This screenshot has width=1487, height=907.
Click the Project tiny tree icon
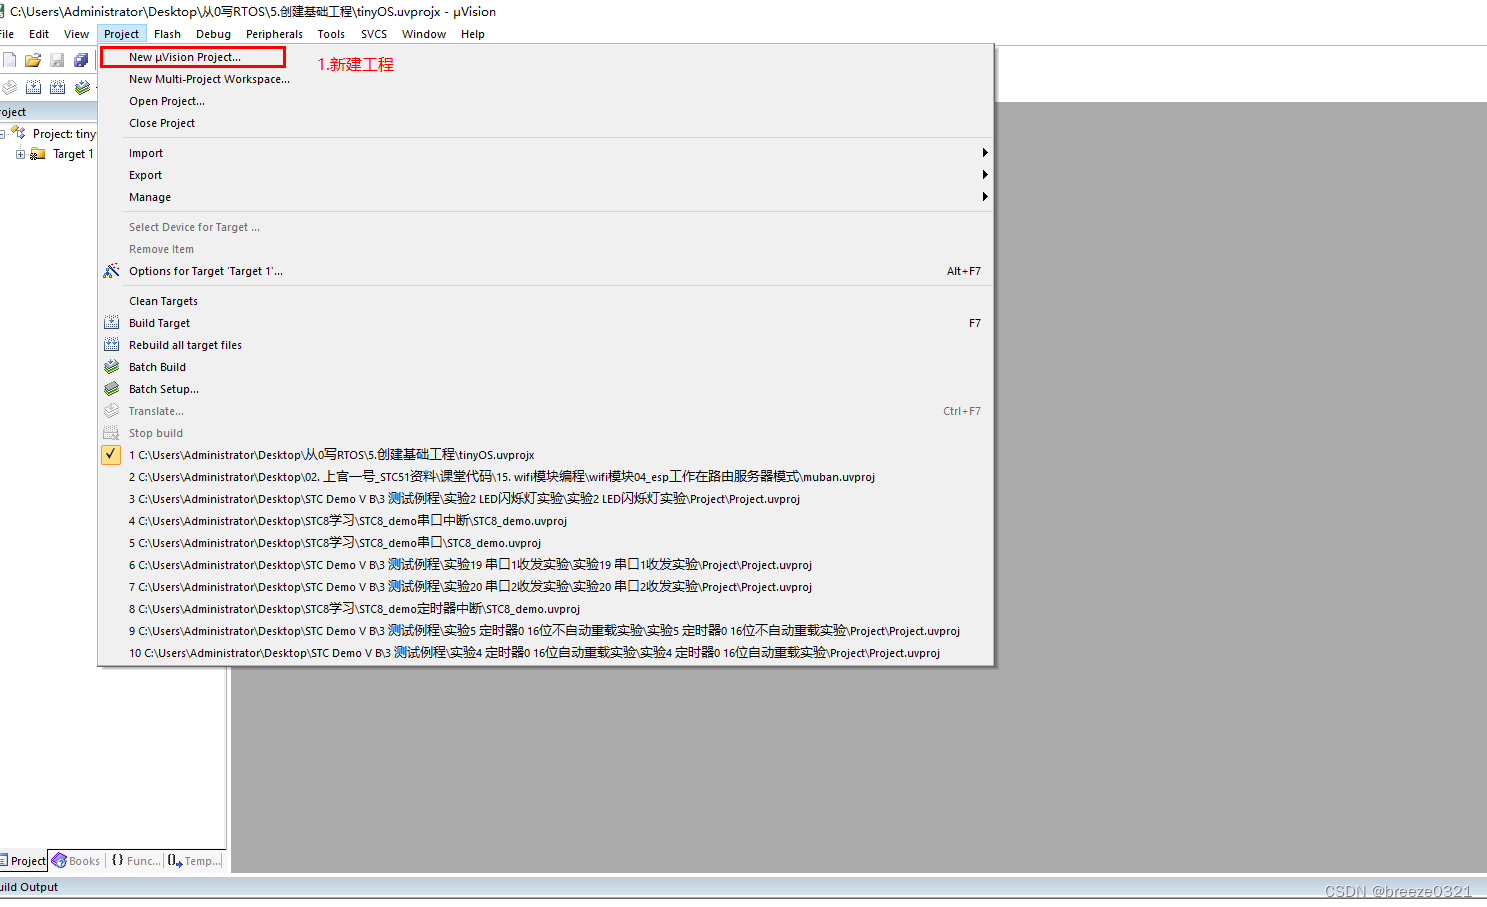(x=18, y=133)
